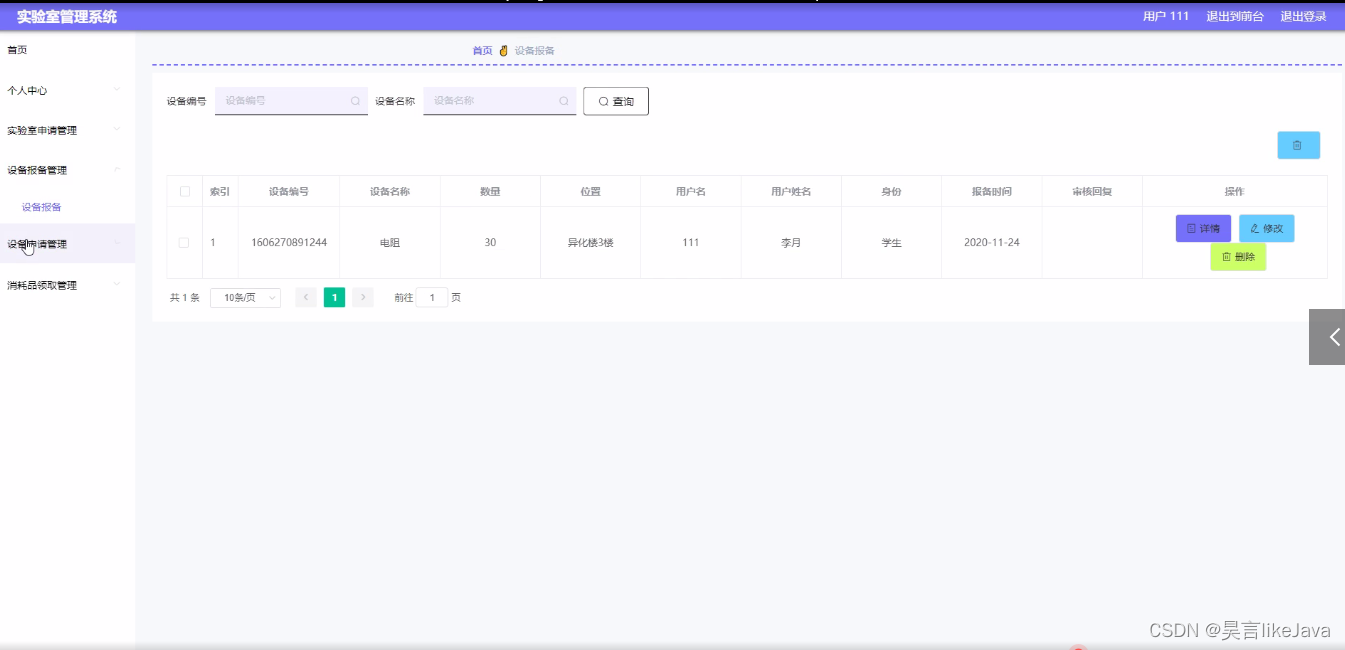This screenshot has height=650, width=1345.
Task: Open the 10条/页 page size dropdown
Action: tap(245, 297)
